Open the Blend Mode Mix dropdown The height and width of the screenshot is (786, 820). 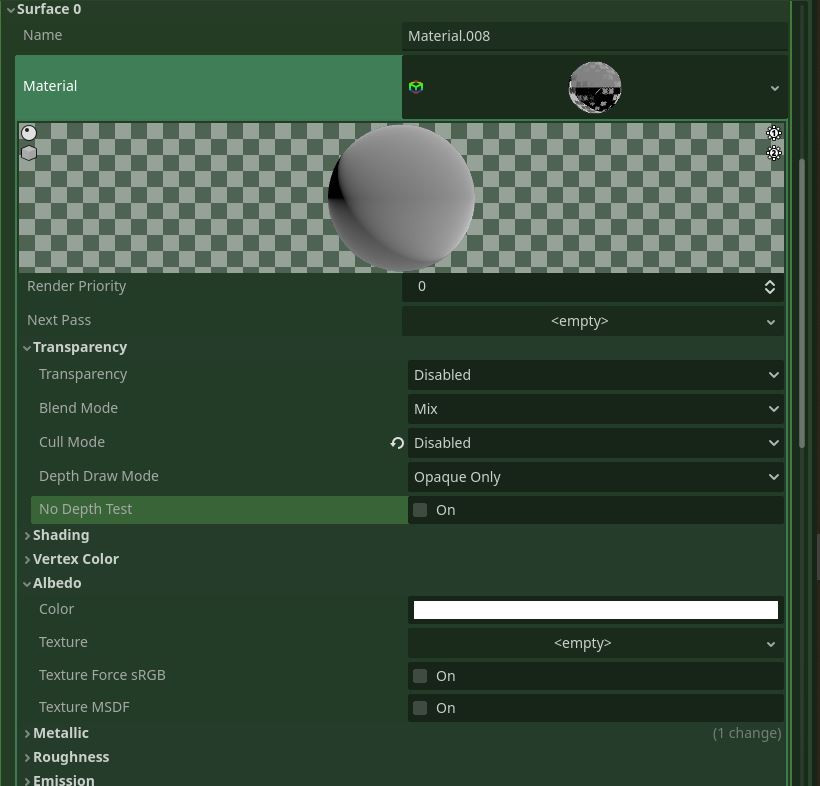tap(596, 409)
